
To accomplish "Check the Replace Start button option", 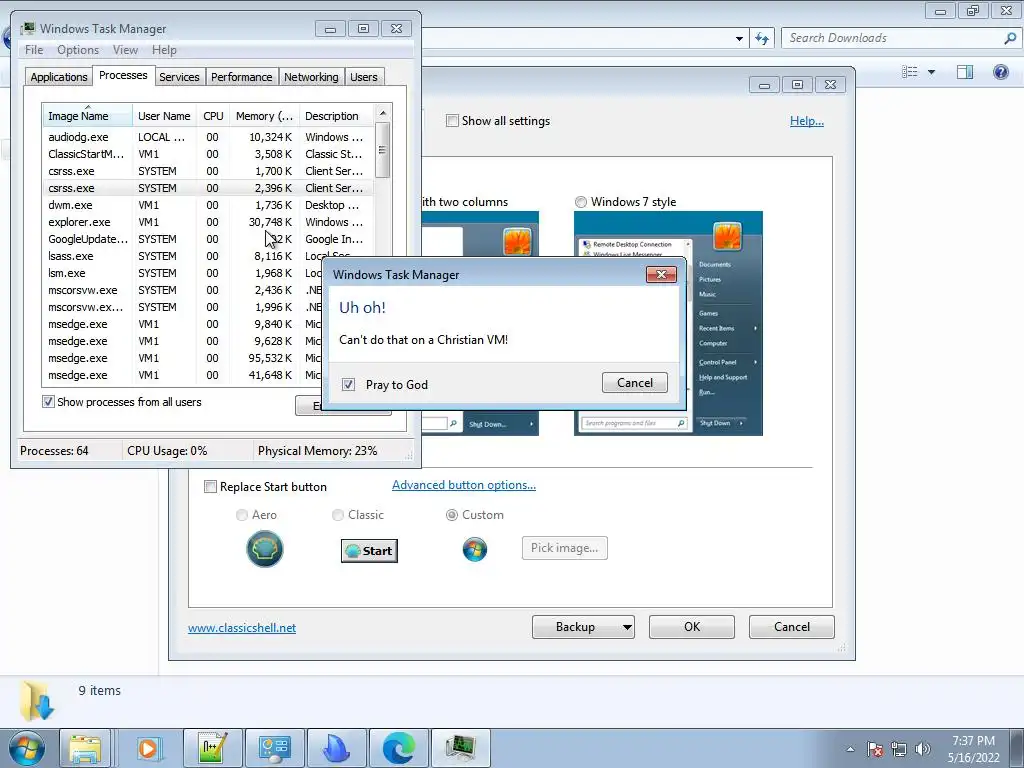I will click(210, 487).
